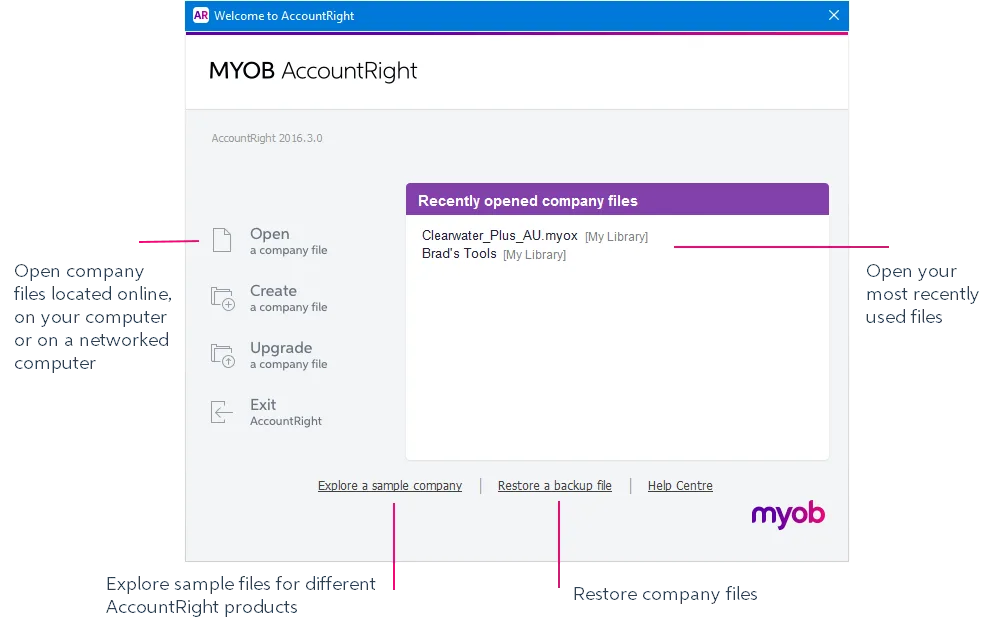Screen dimensions: 992x627
Task: Open the Restore a backup file link
Action: [555, 485]
